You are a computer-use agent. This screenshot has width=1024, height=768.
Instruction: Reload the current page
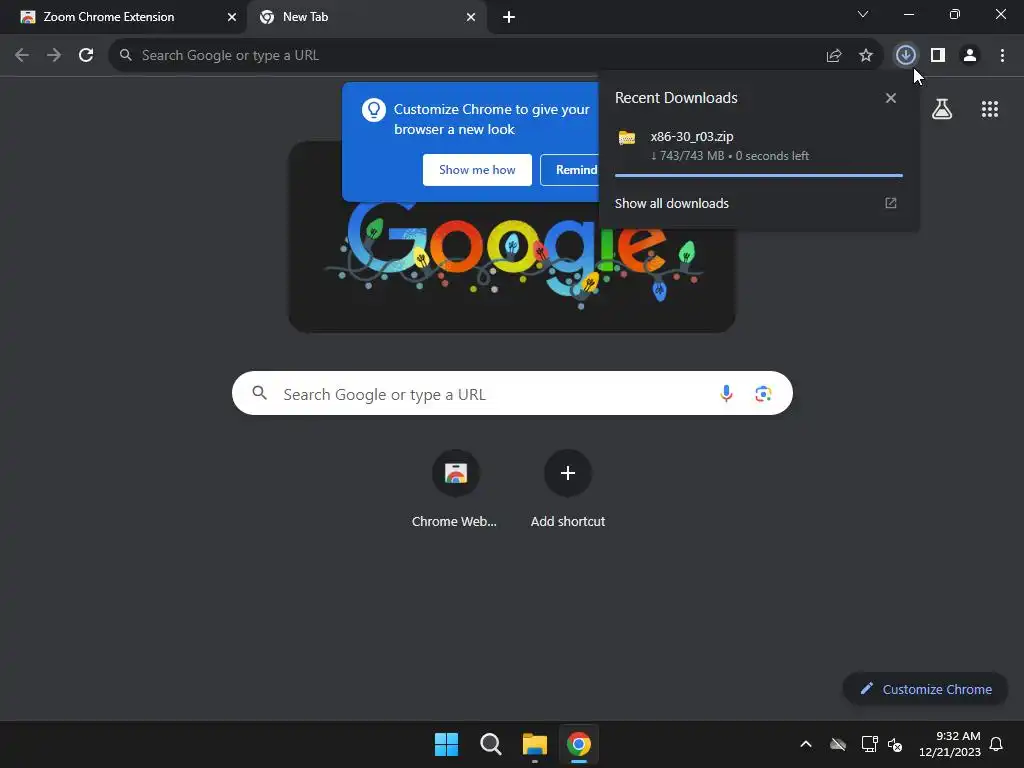(86, 56)
